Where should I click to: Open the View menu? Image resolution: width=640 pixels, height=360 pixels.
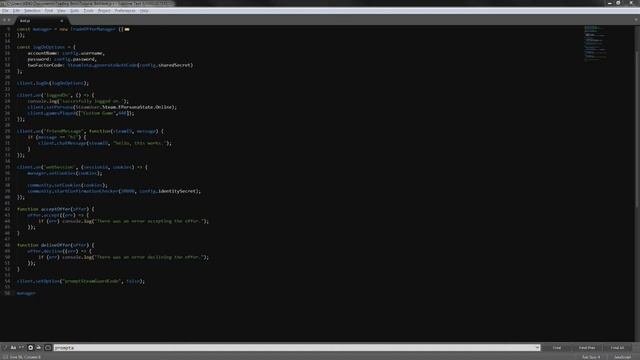[x=61, y=11]
